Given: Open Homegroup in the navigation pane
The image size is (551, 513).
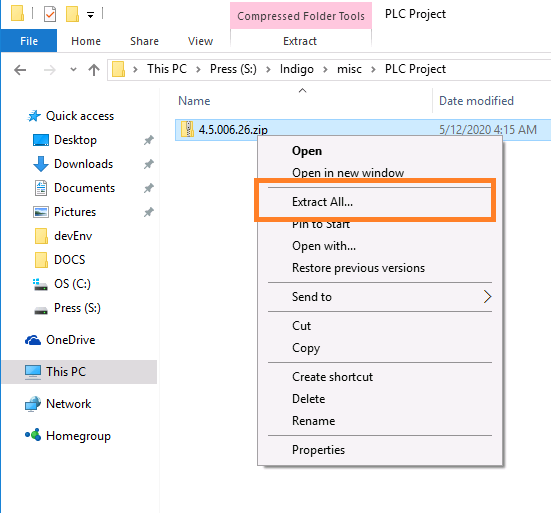Looking at the screenshot, I should (x=78, y=436).
